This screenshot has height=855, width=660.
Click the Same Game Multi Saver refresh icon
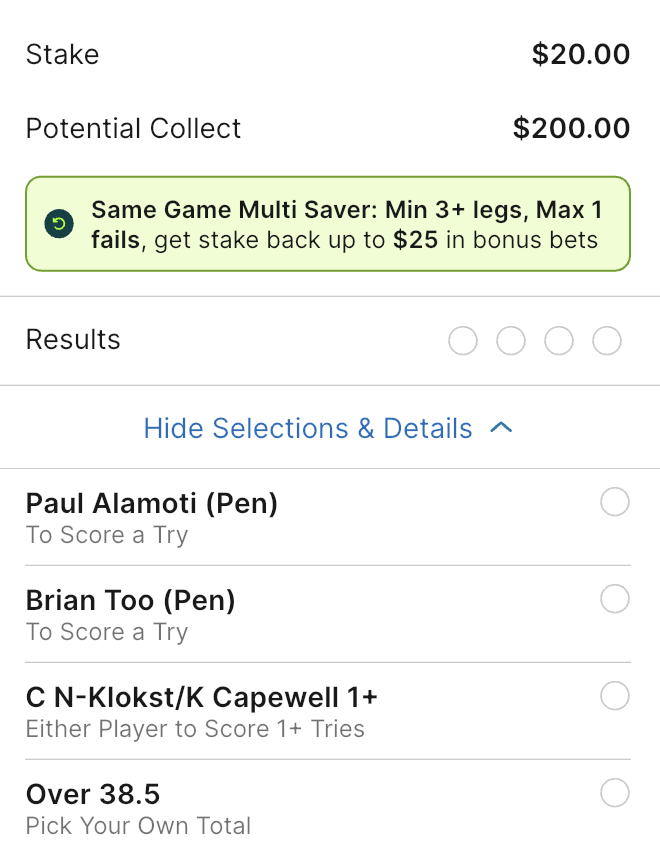point(59,224)
